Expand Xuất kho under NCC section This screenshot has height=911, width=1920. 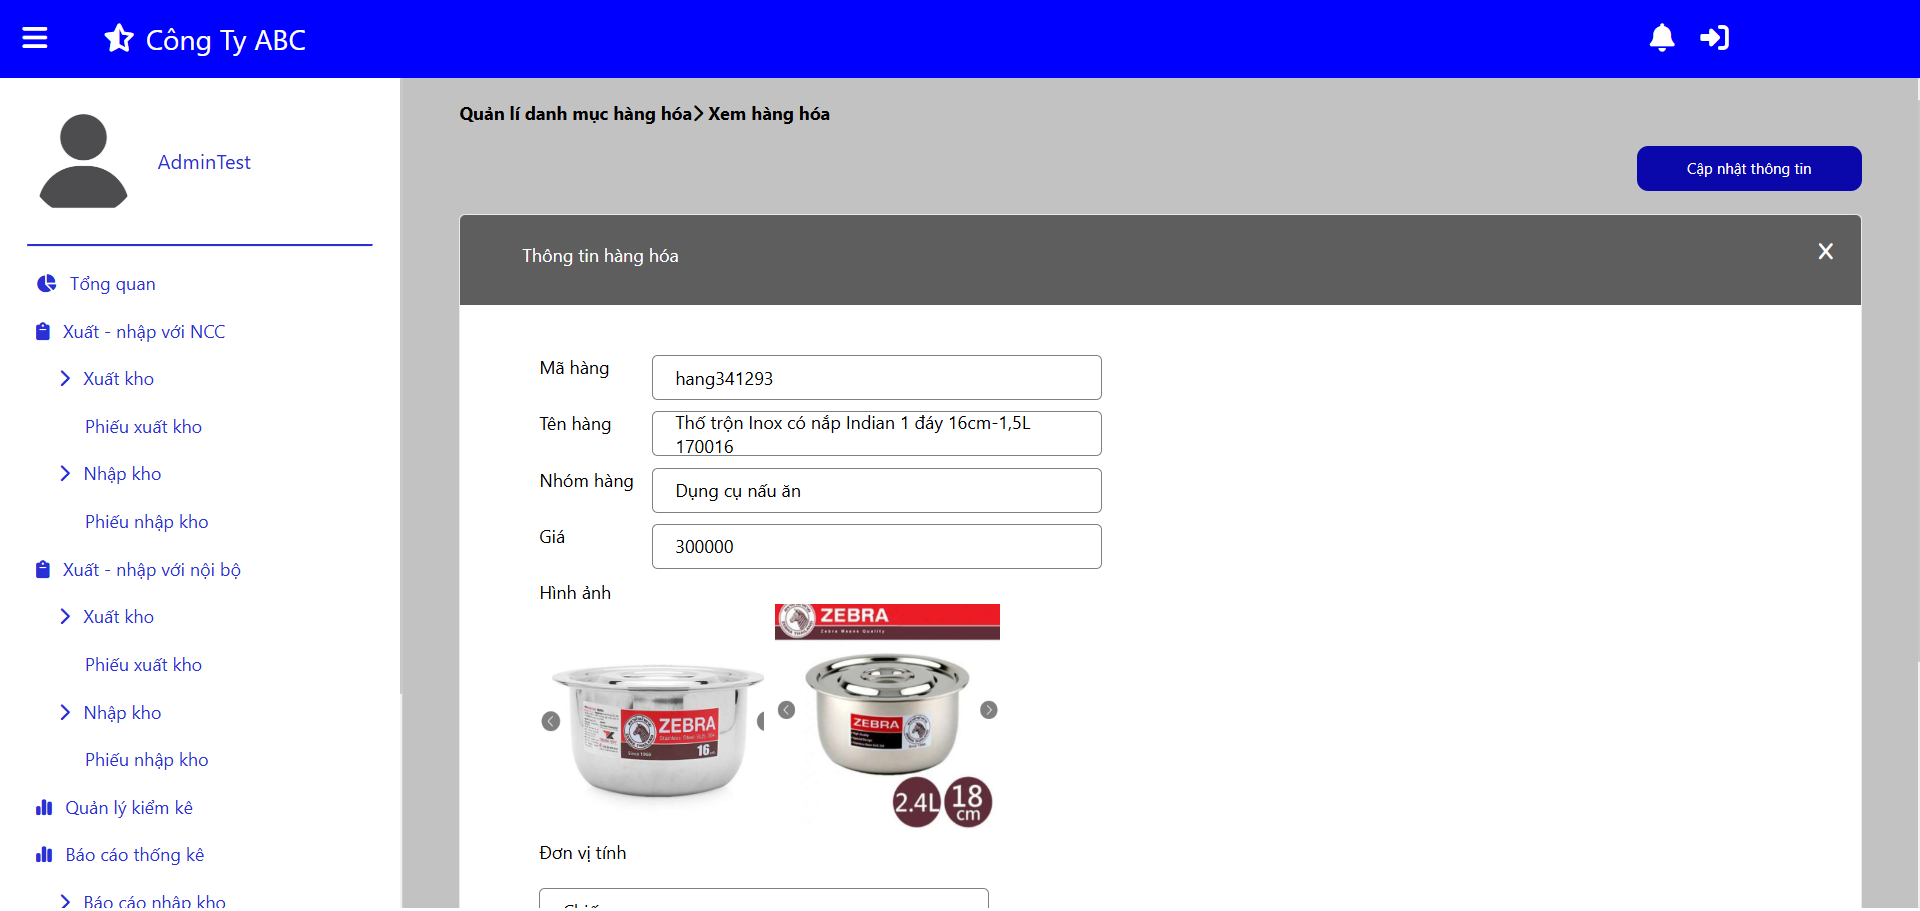click(65, 379)
